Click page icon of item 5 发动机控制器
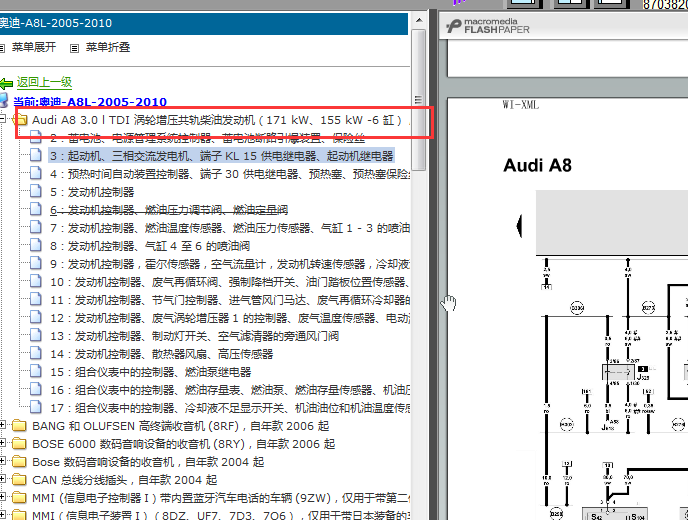This screenshot has width=688, height=520. coord(36,191)
